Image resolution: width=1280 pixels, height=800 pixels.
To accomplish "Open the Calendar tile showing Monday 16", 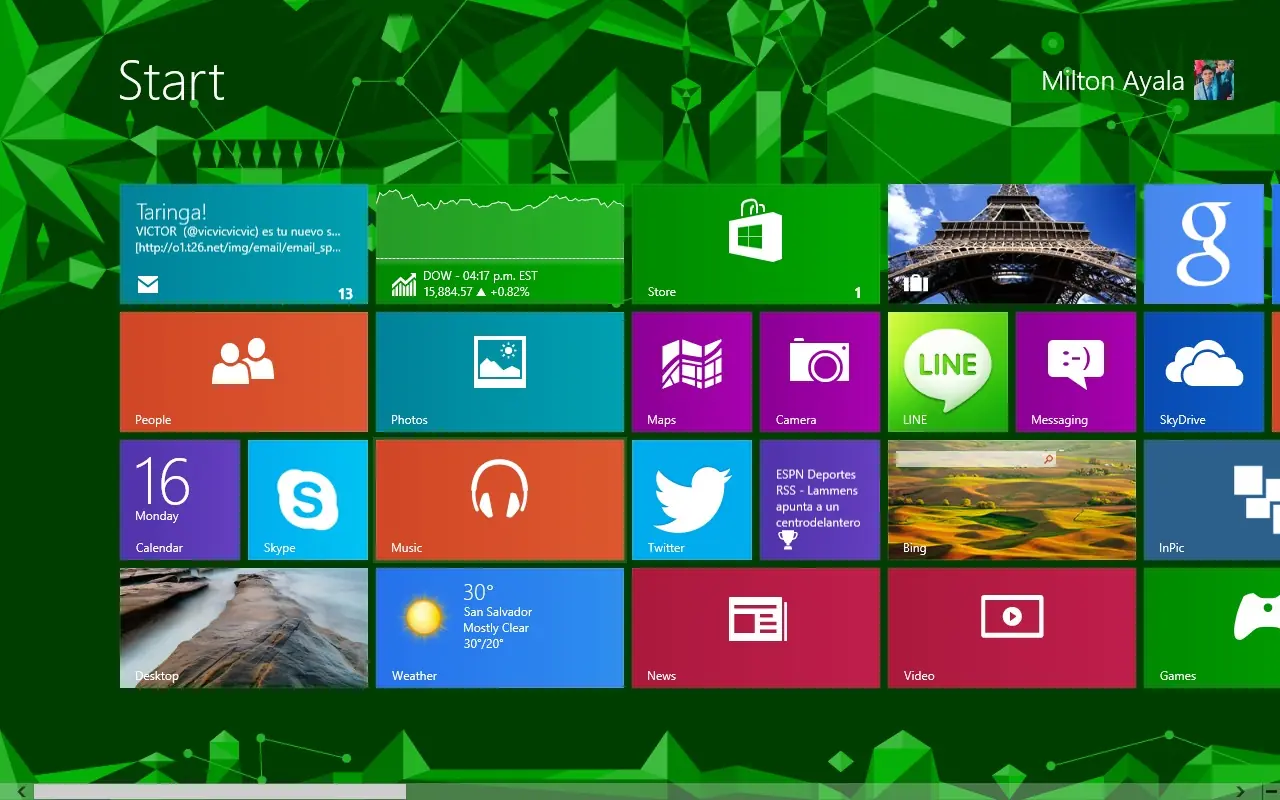I will 180,500.
